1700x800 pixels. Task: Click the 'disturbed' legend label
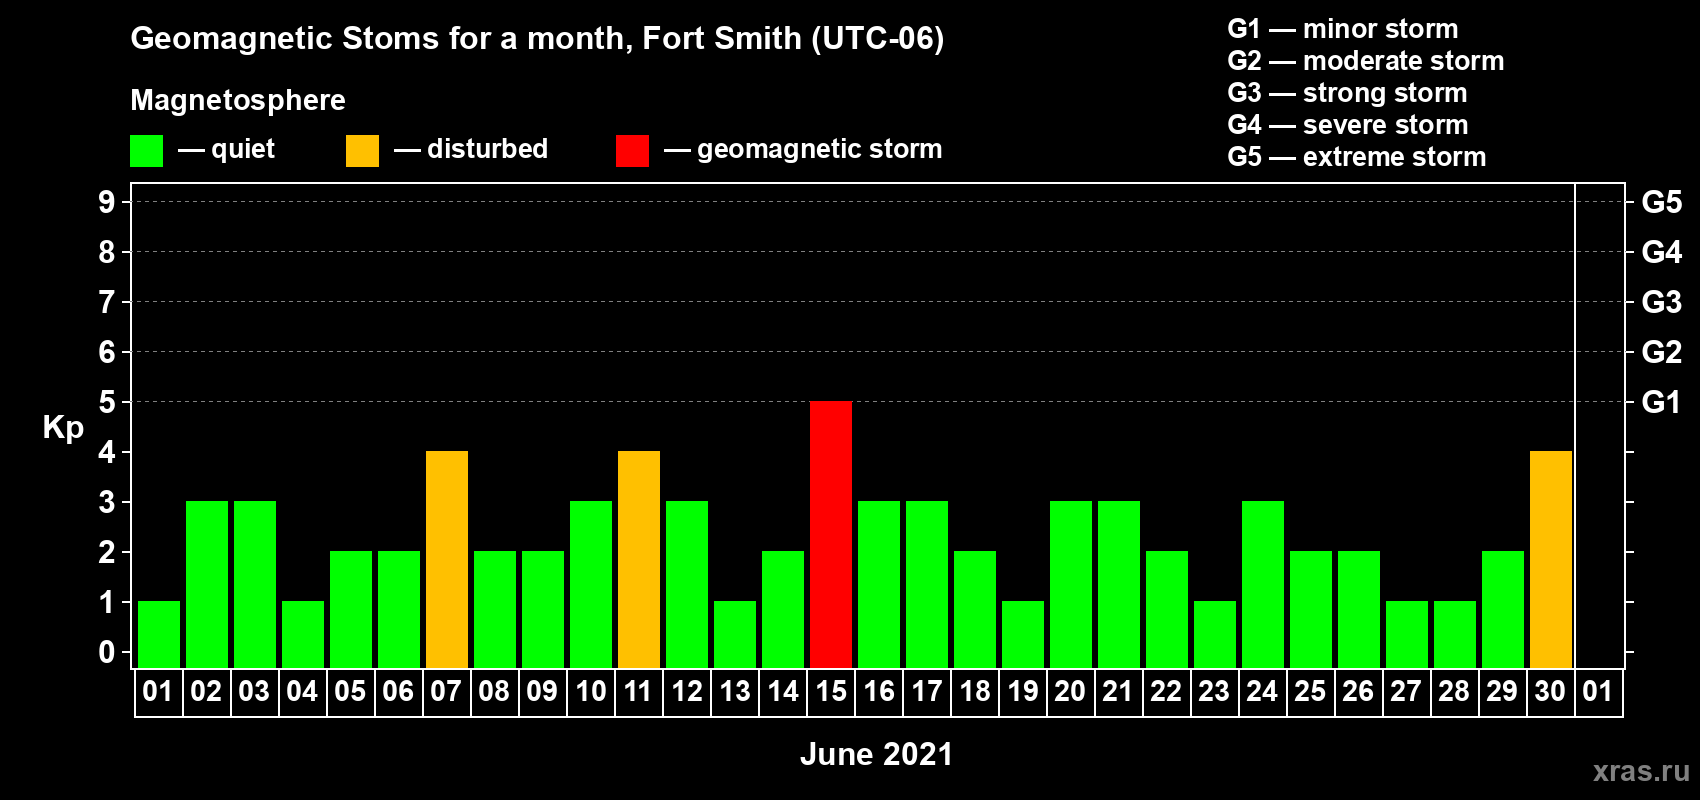point(488,149)
